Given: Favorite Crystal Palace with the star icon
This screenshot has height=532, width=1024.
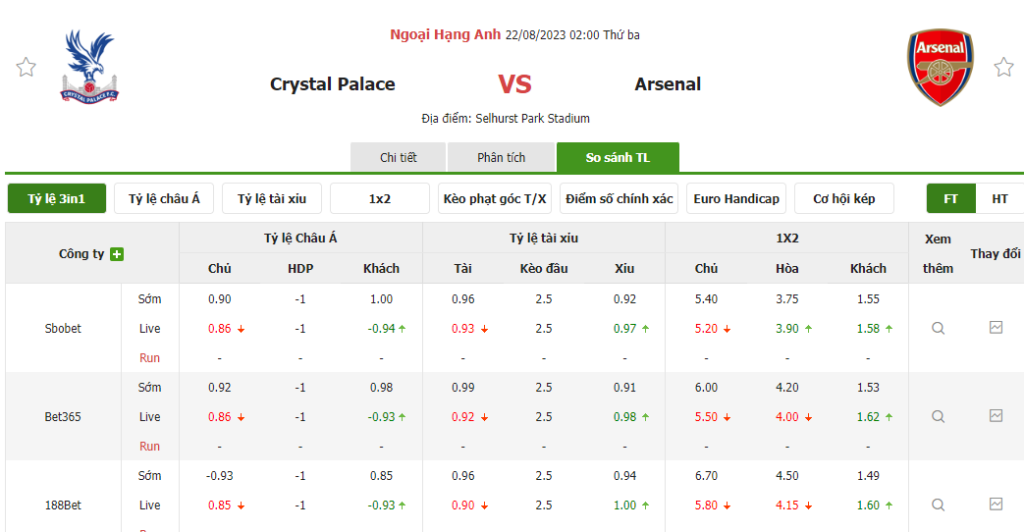Looking at the screenshot, I should point(26,67).
